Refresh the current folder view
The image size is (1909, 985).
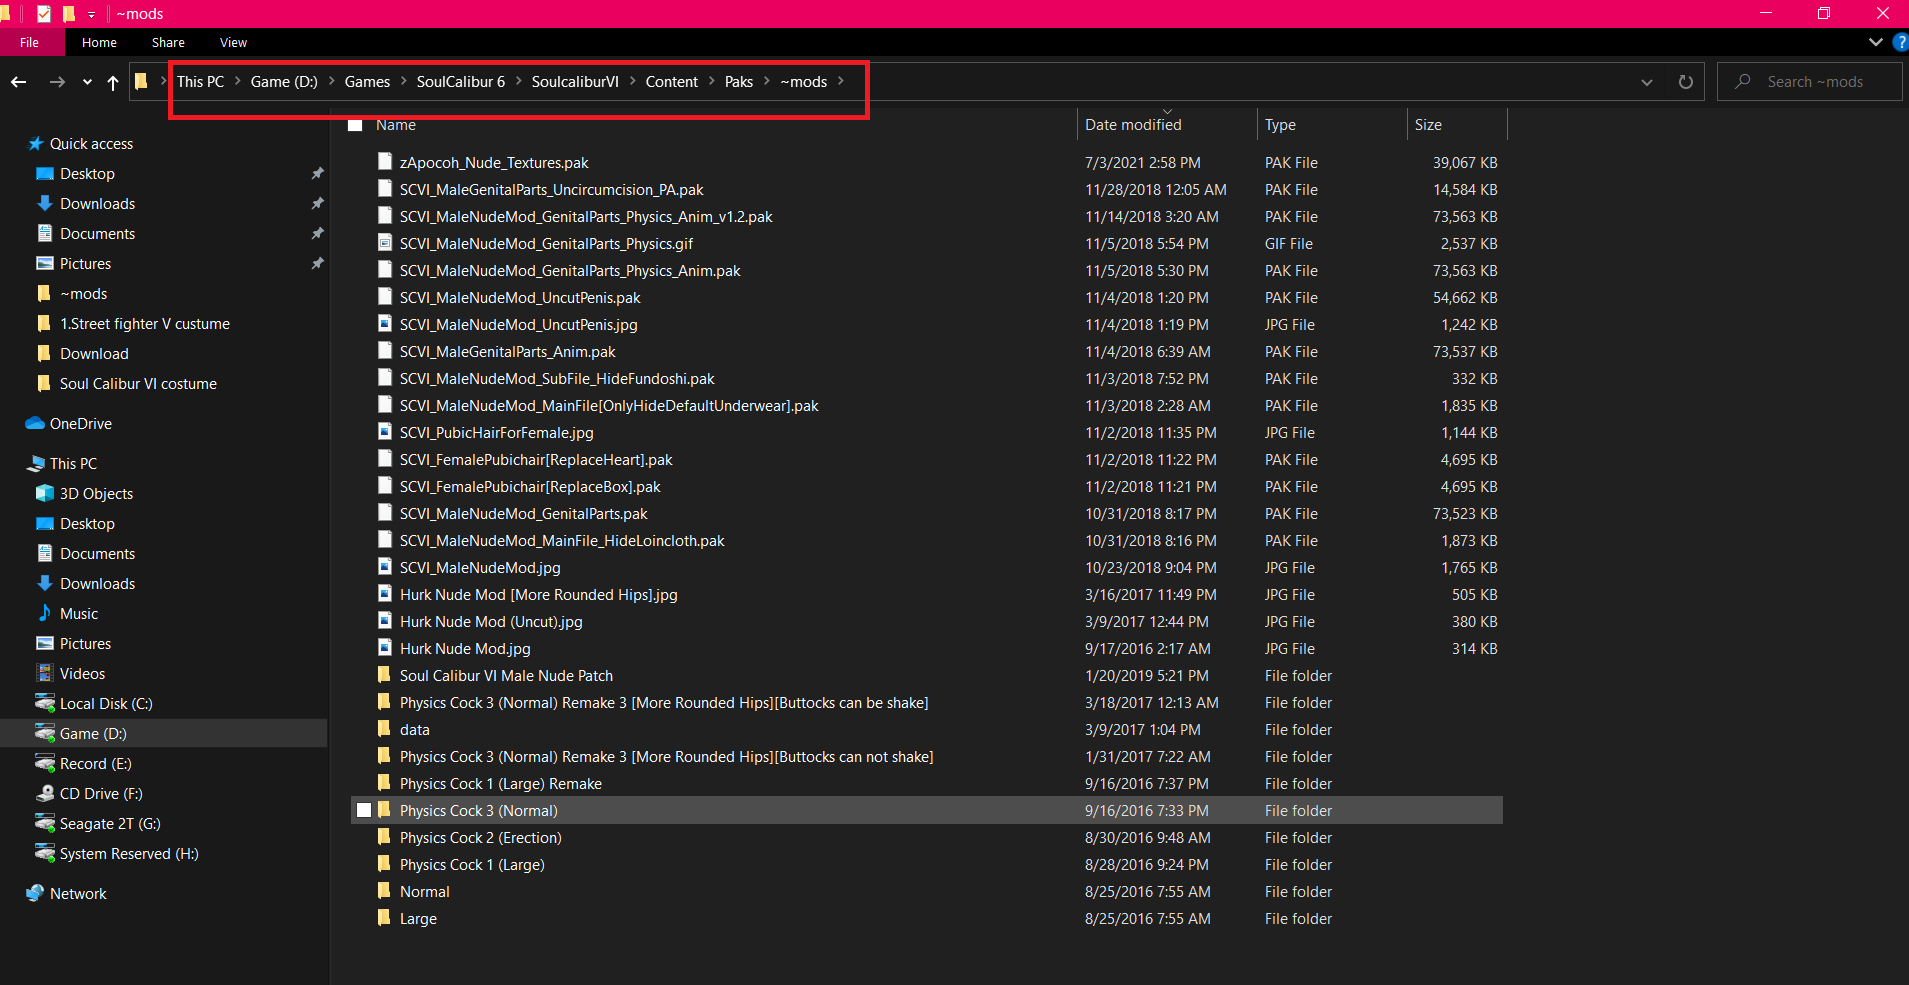[x=1685, y=82]
